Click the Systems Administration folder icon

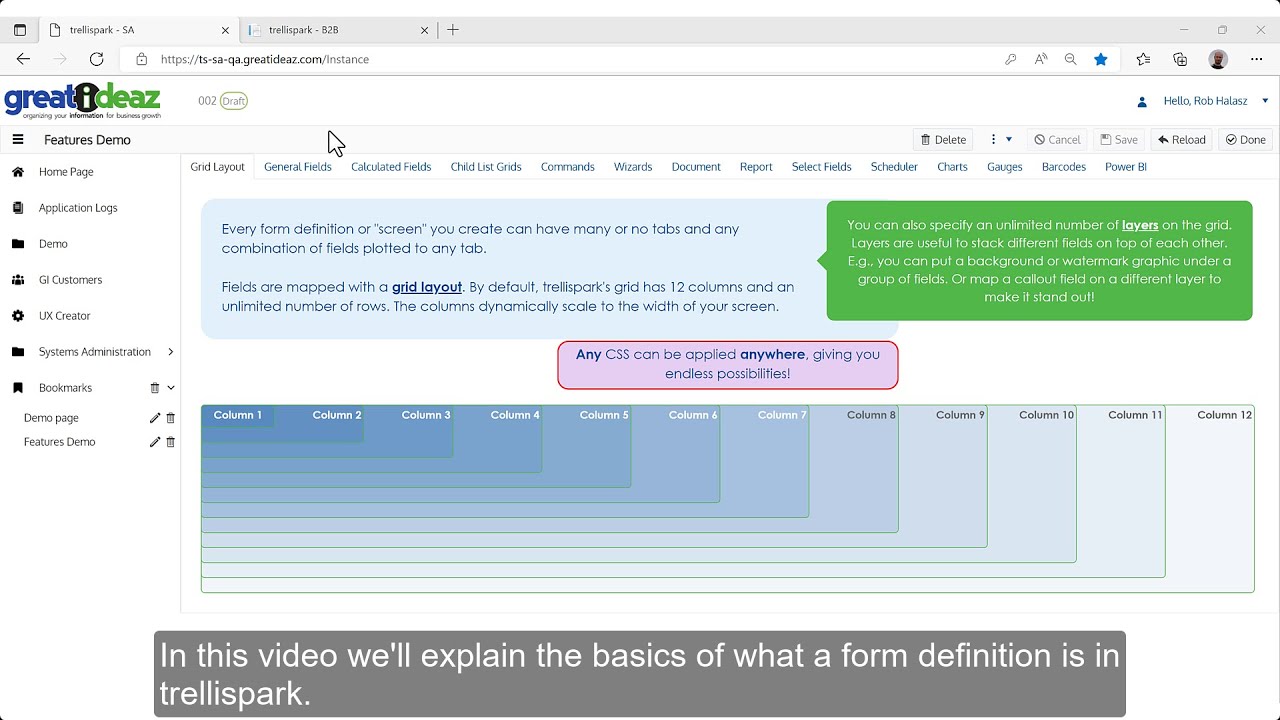tap(18, 352)
